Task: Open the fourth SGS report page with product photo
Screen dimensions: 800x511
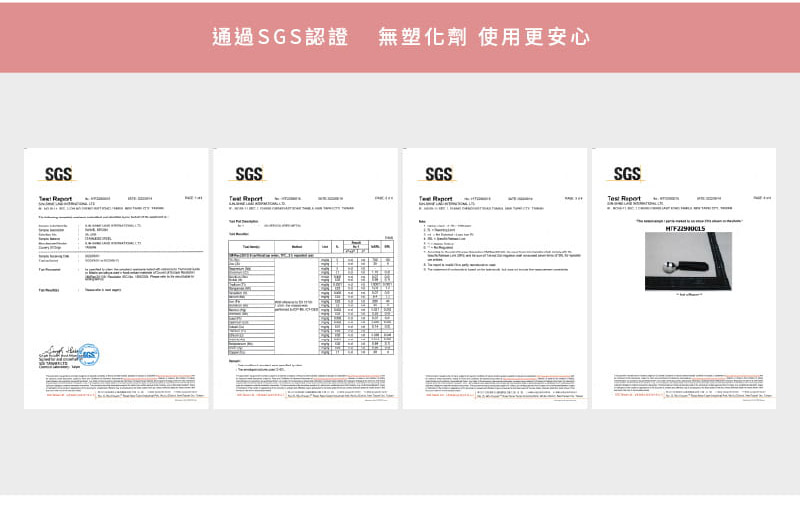Action: (x=684, y=278)
